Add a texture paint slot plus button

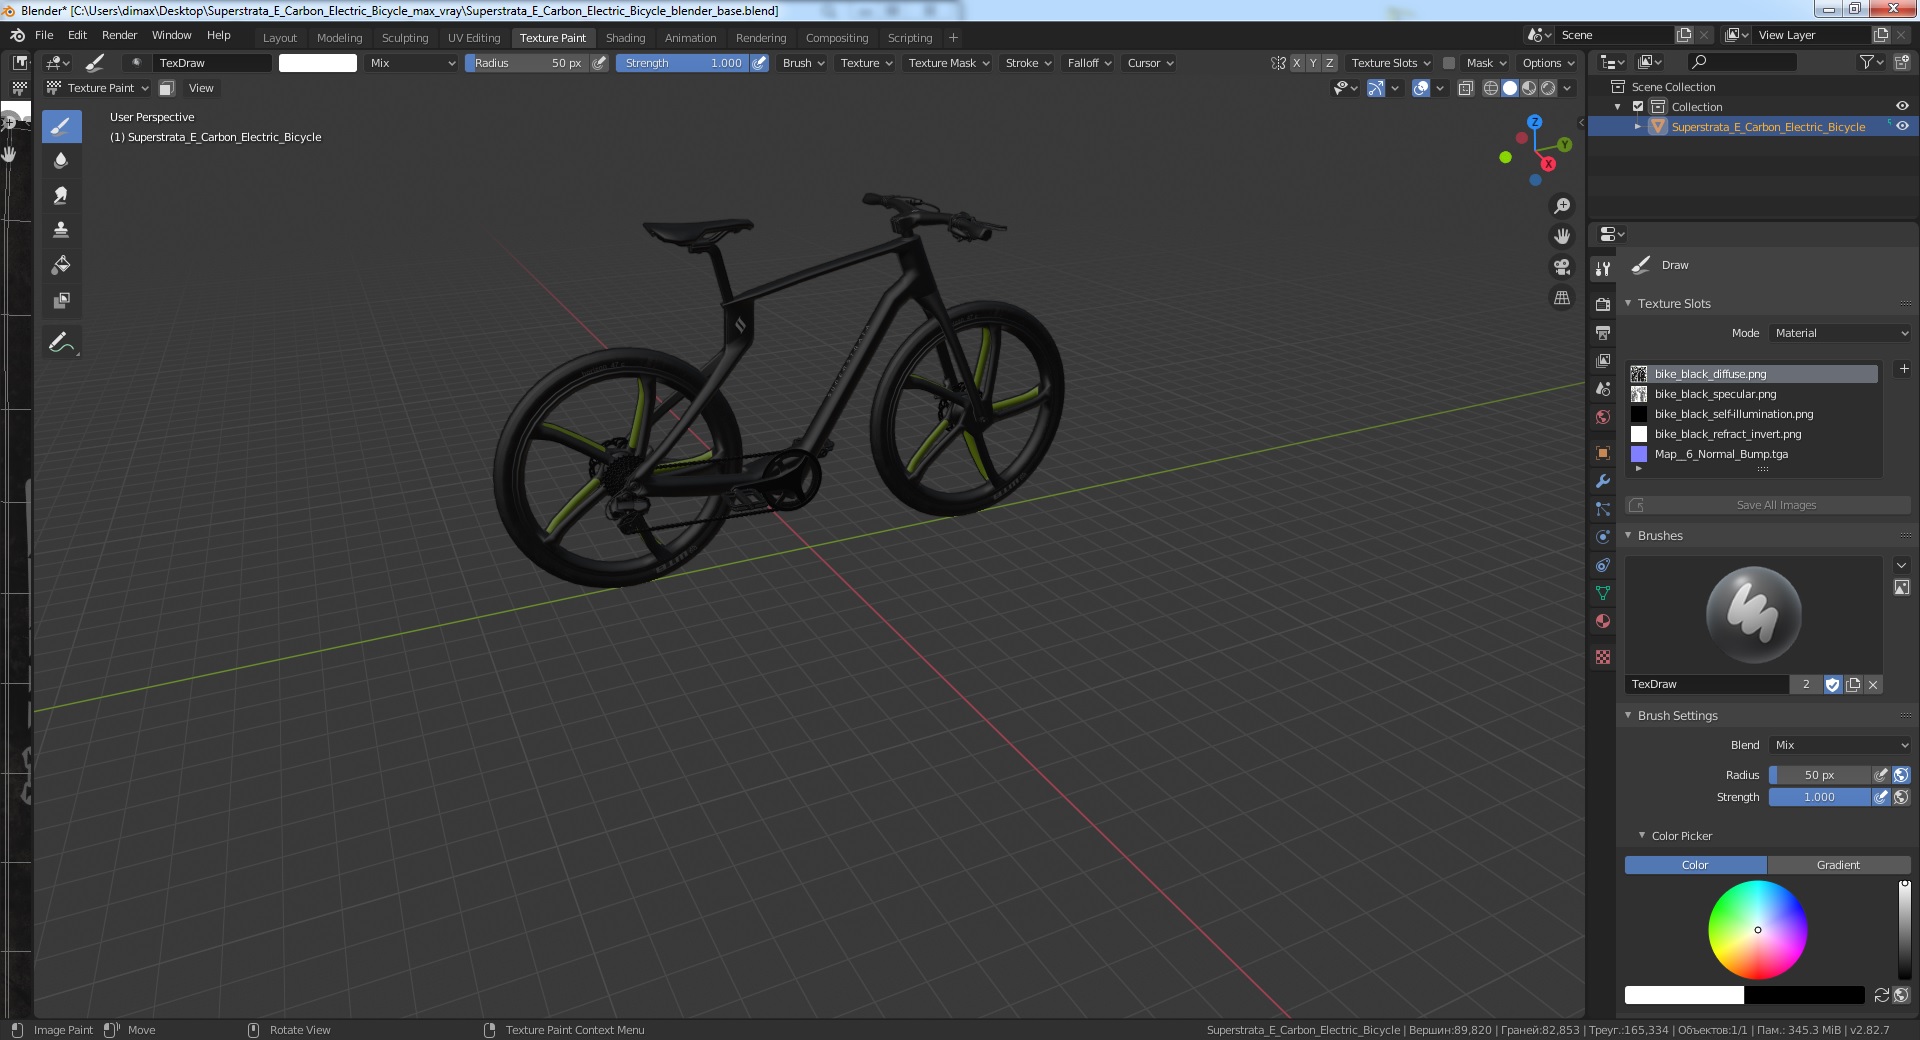(x=1903, y=369)
